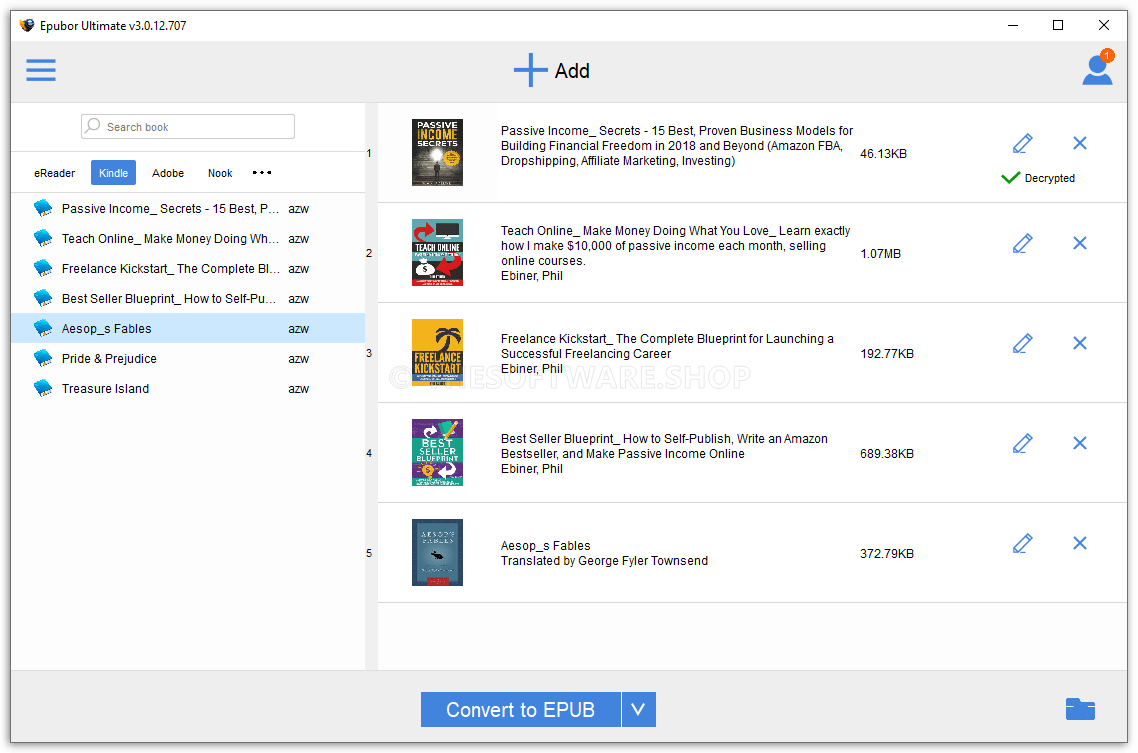Viewport: 1138px width, 753px height.
Task: Click the Convert to EPUB button
Action: 520,709
